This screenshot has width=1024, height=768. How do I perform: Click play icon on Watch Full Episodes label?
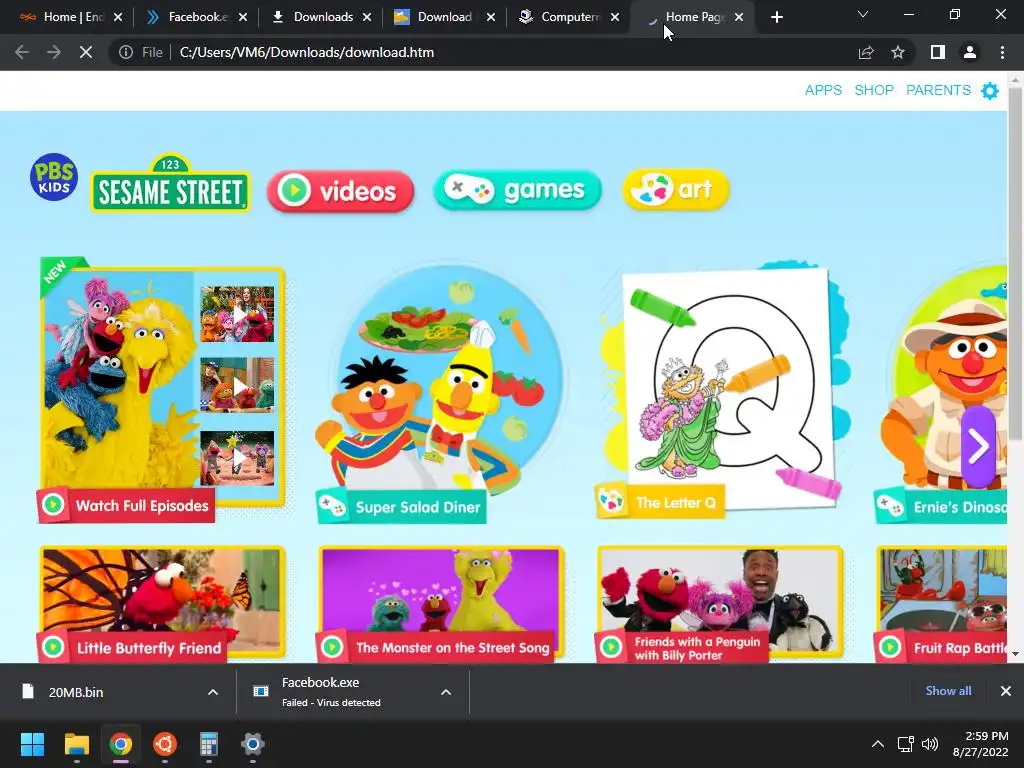53,505
